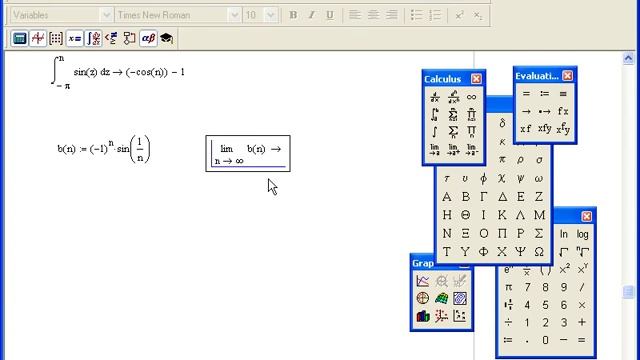The width and height of the screenshot is (640, 360).
Task: Insert contour plot from Graph palette
Action: tap(460, 298)
